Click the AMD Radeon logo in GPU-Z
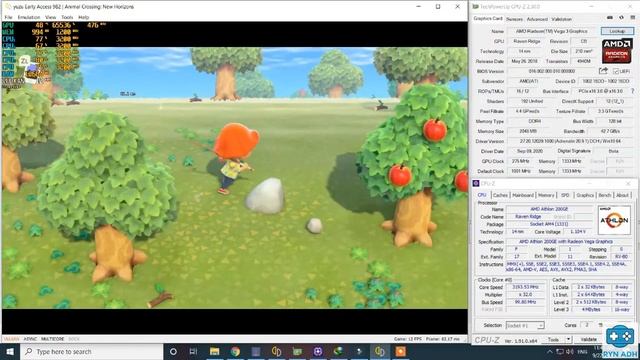Screen dimensions: 640x360 click(x=617, y=51)
